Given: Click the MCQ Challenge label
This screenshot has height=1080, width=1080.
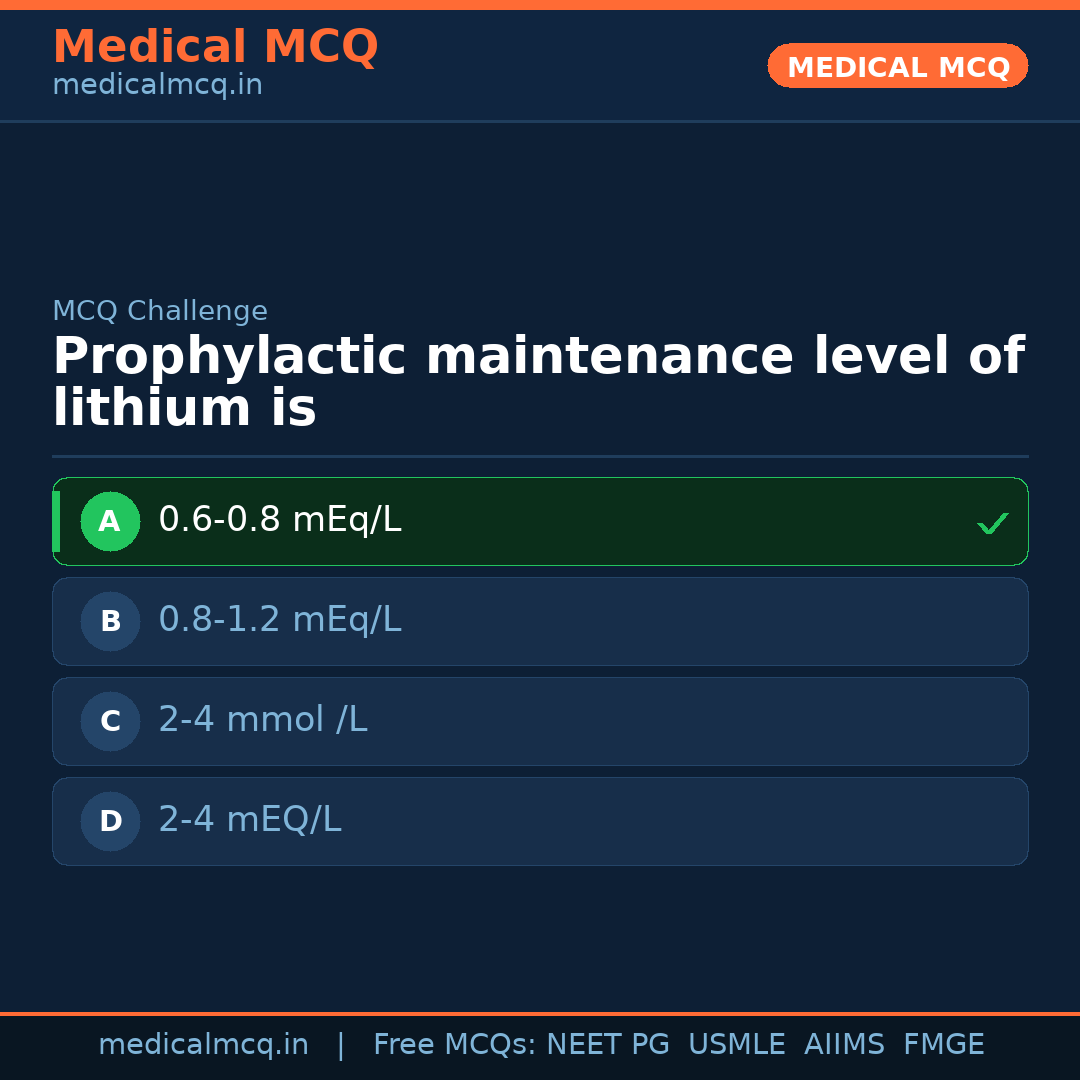Looking at the screenshot, I should tap(160, 312).
